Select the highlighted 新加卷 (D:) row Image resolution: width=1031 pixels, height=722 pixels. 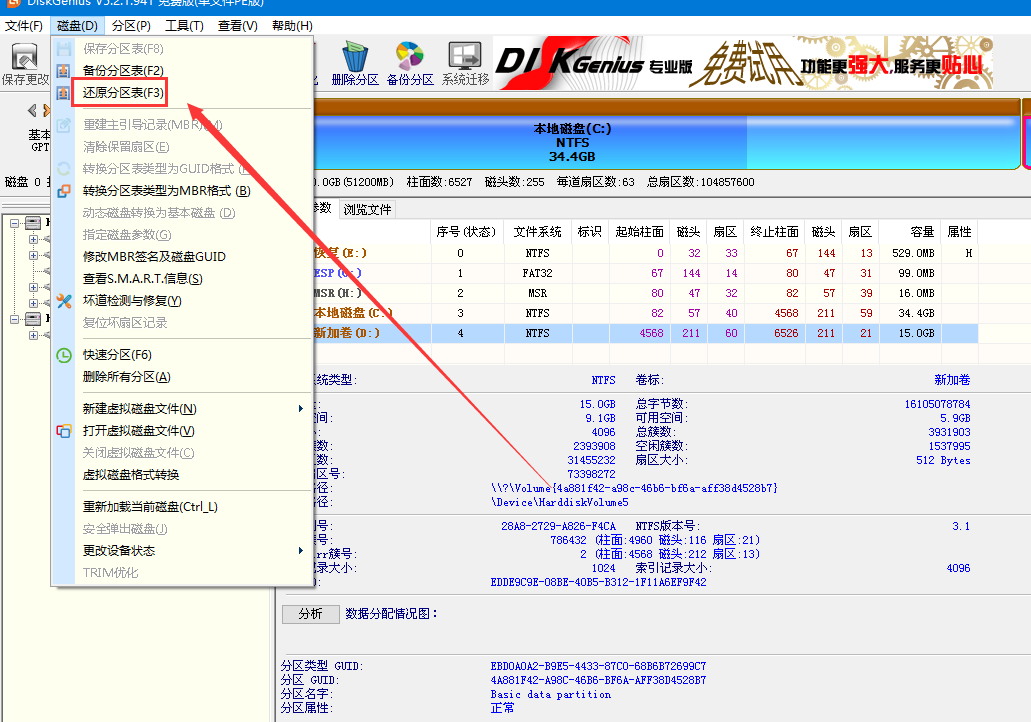pyautogui.click(x=646, y=333)
